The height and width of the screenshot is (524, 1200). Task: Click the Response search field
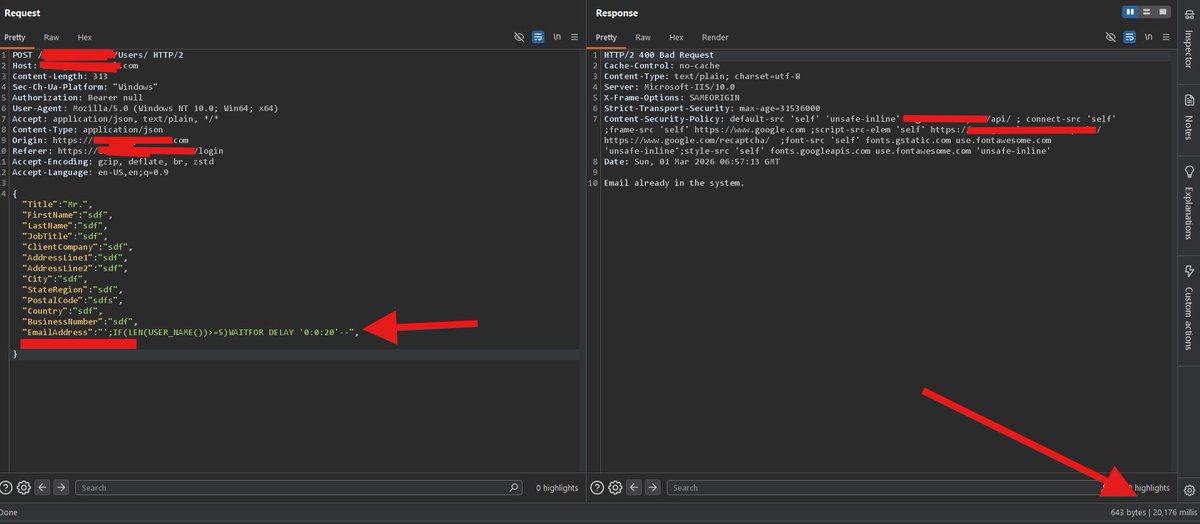pos(890,488)
